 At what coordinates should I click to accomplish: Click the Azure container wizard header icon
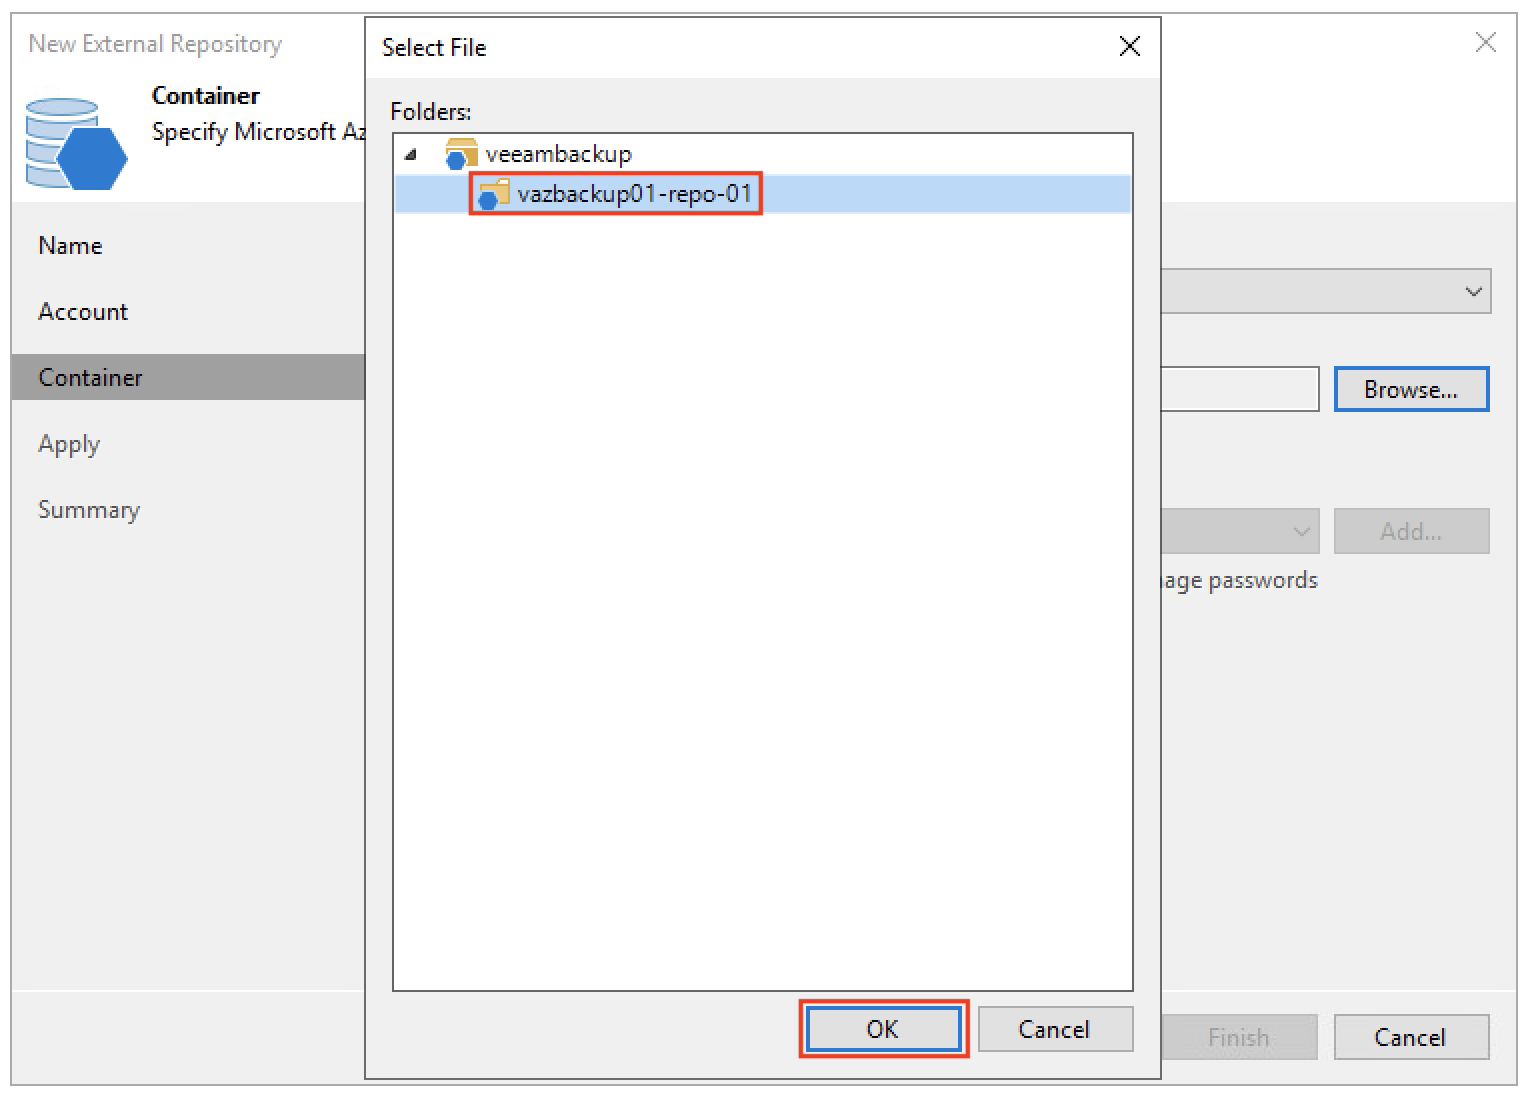tap(77, 143)
